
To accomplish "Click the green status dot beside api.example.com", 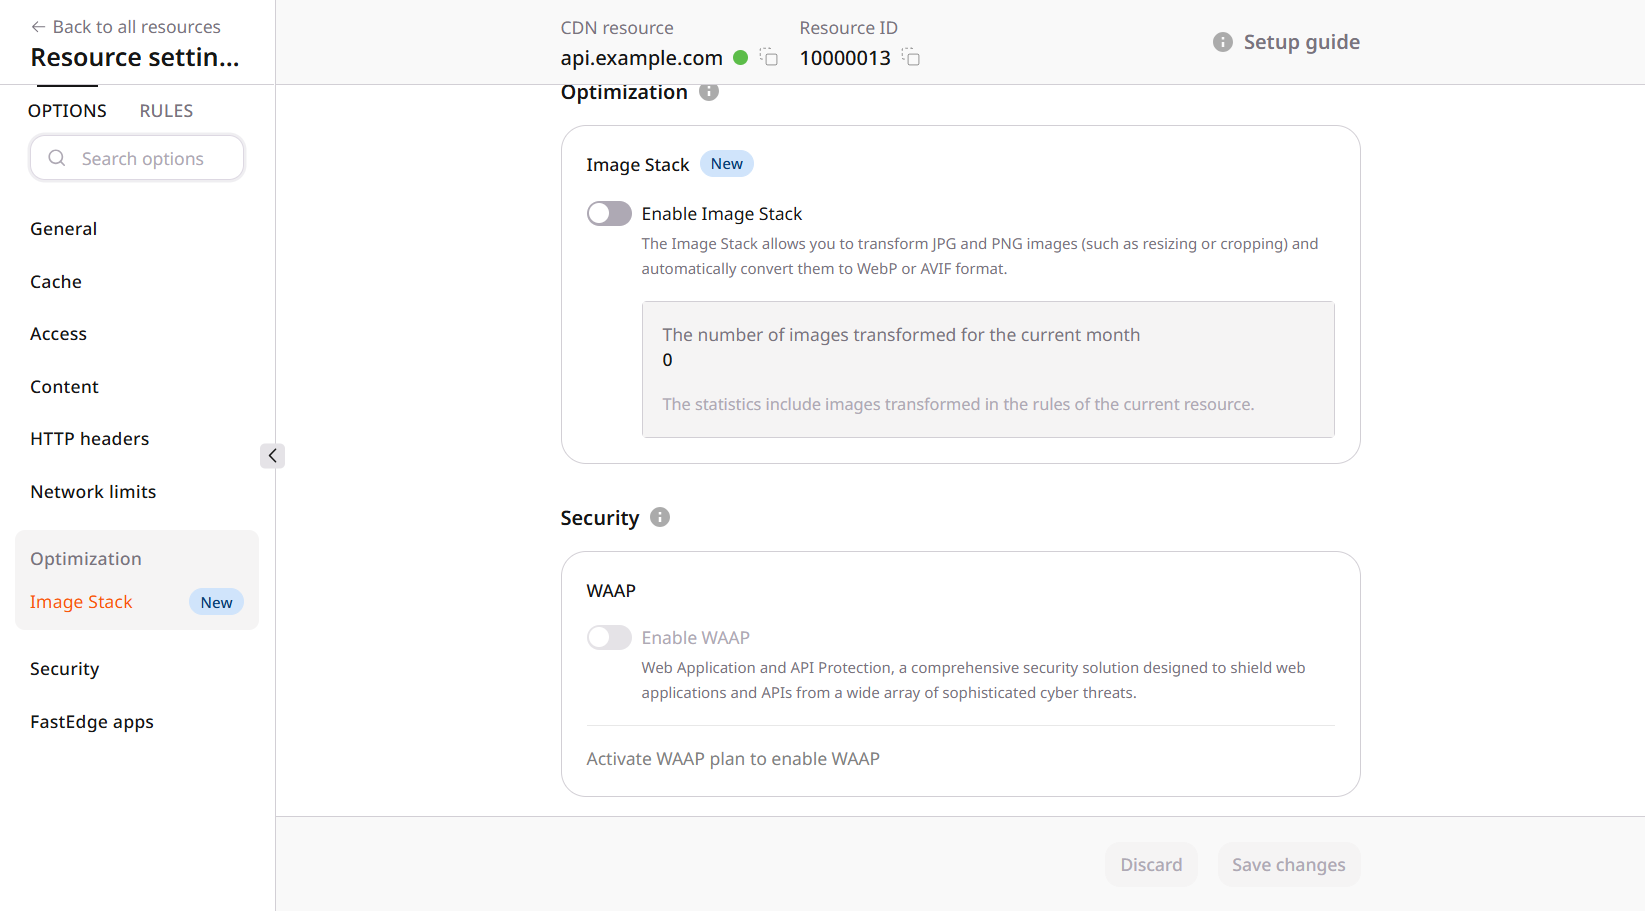I will (741, 58).
